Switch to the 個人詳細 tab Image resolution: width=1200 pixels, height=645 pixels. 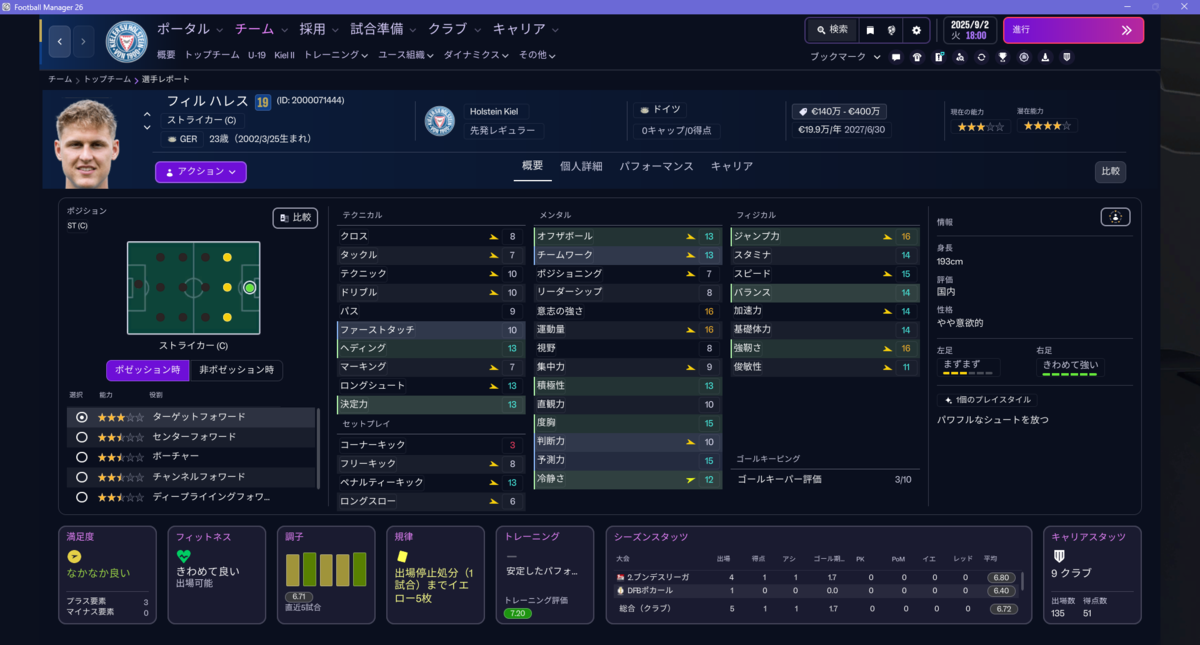tap(581, 166)
